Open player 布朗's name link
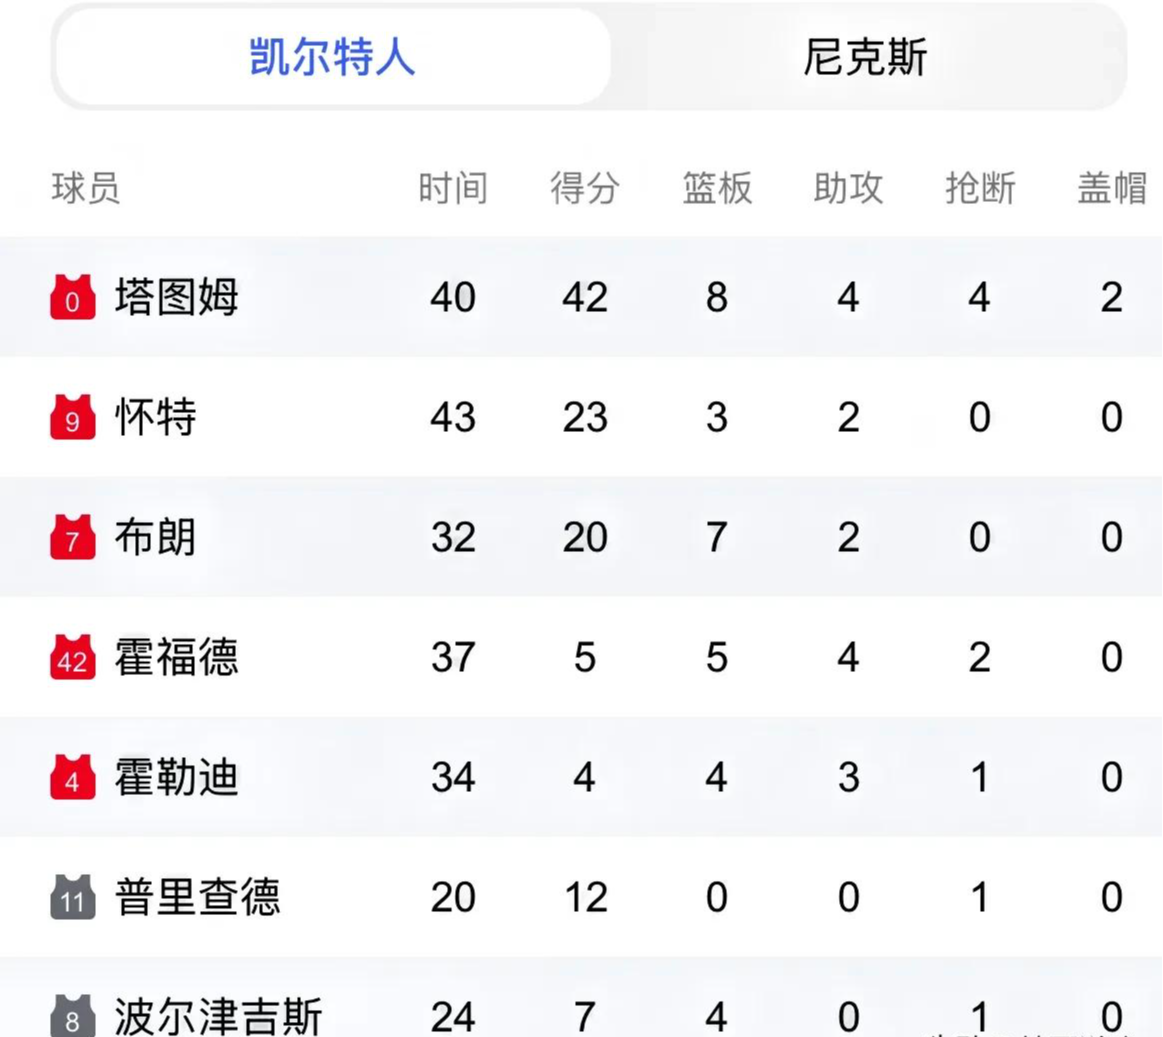Screen dimensions: 1163x1037 [x=156, y=537]
